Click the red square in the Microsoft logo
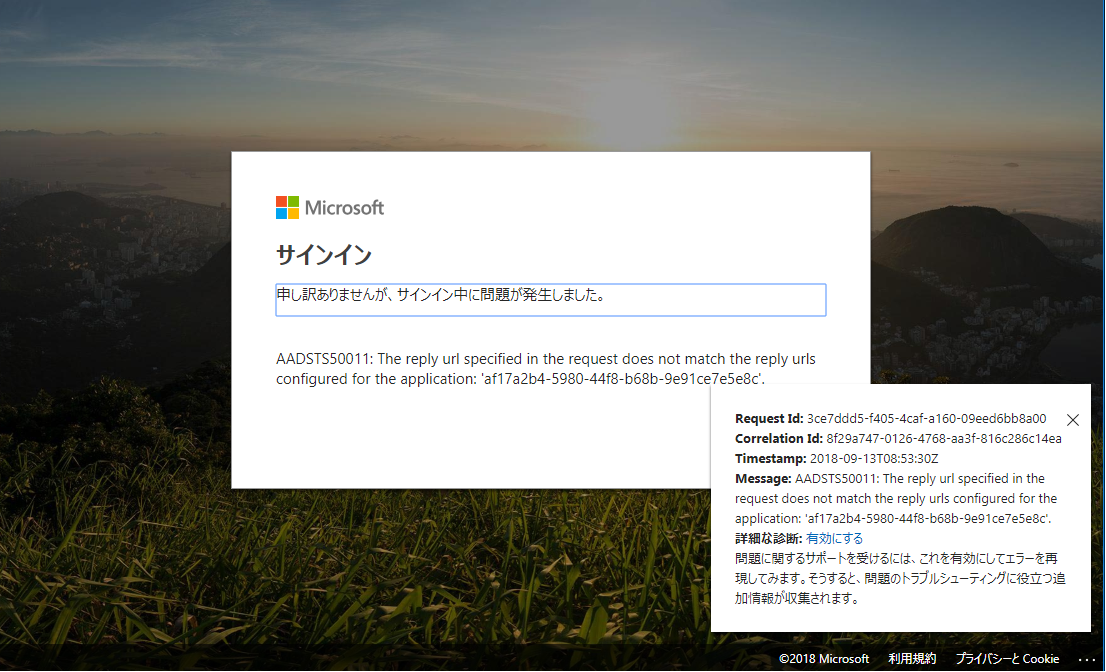Viewport: 1106px width, 672px height. pyautogui.click(x=279, y=201)
